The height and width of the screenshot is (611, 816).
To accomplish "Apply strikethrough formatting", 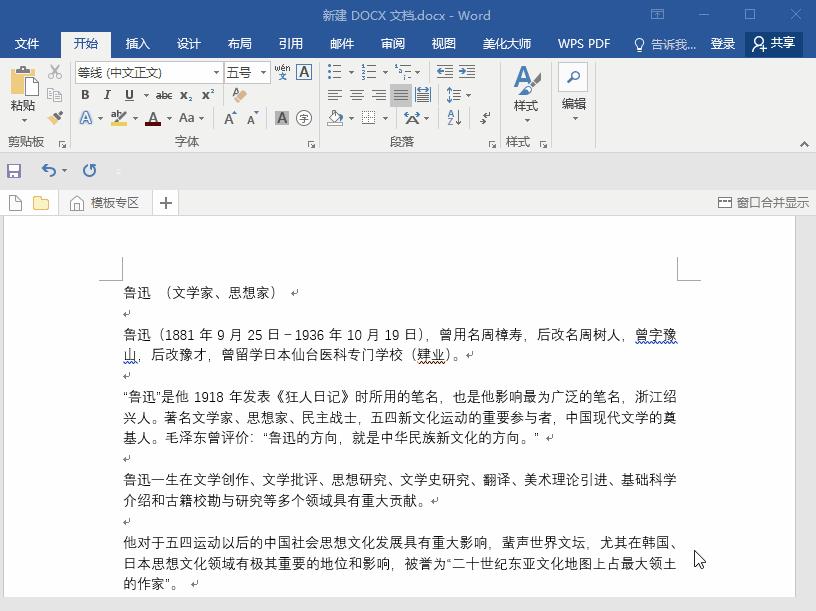I will click(x=165, y=95).
